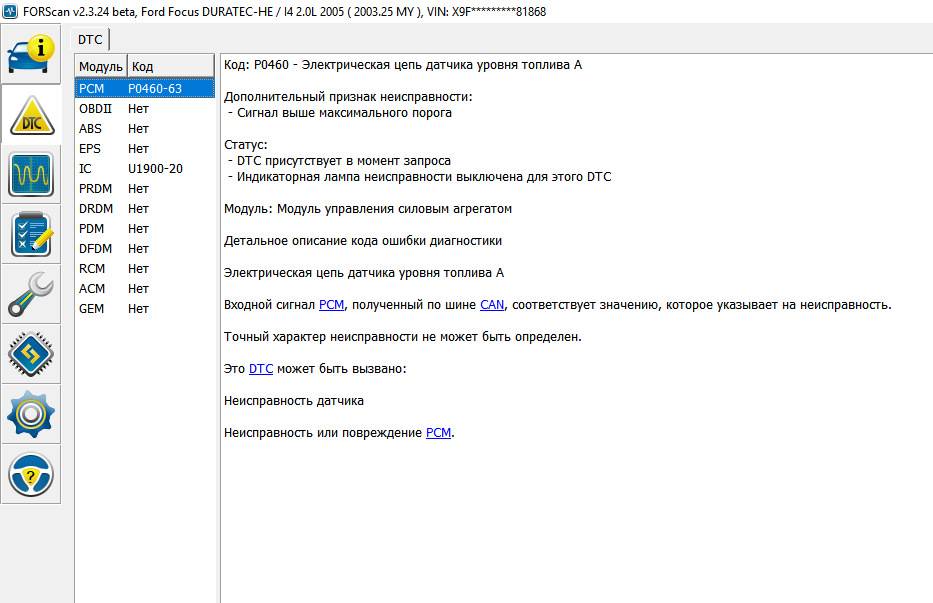Sort by the Модуль column header
933x603 pixels.
(x=101, y=67)
